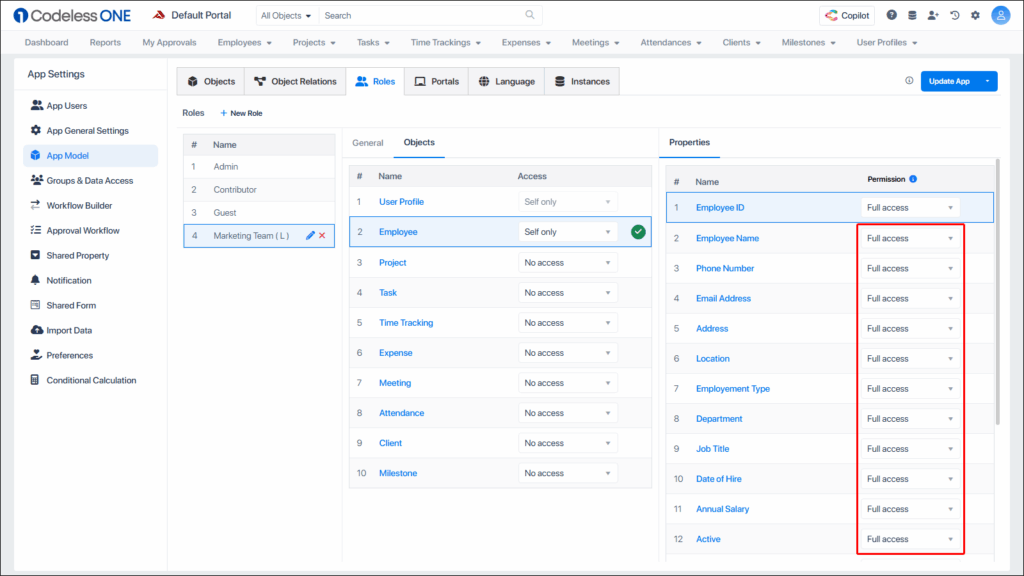This screenshot has width=1024, height=576.
Task: Open Preferences in sidebar
Action: [69, 355]
